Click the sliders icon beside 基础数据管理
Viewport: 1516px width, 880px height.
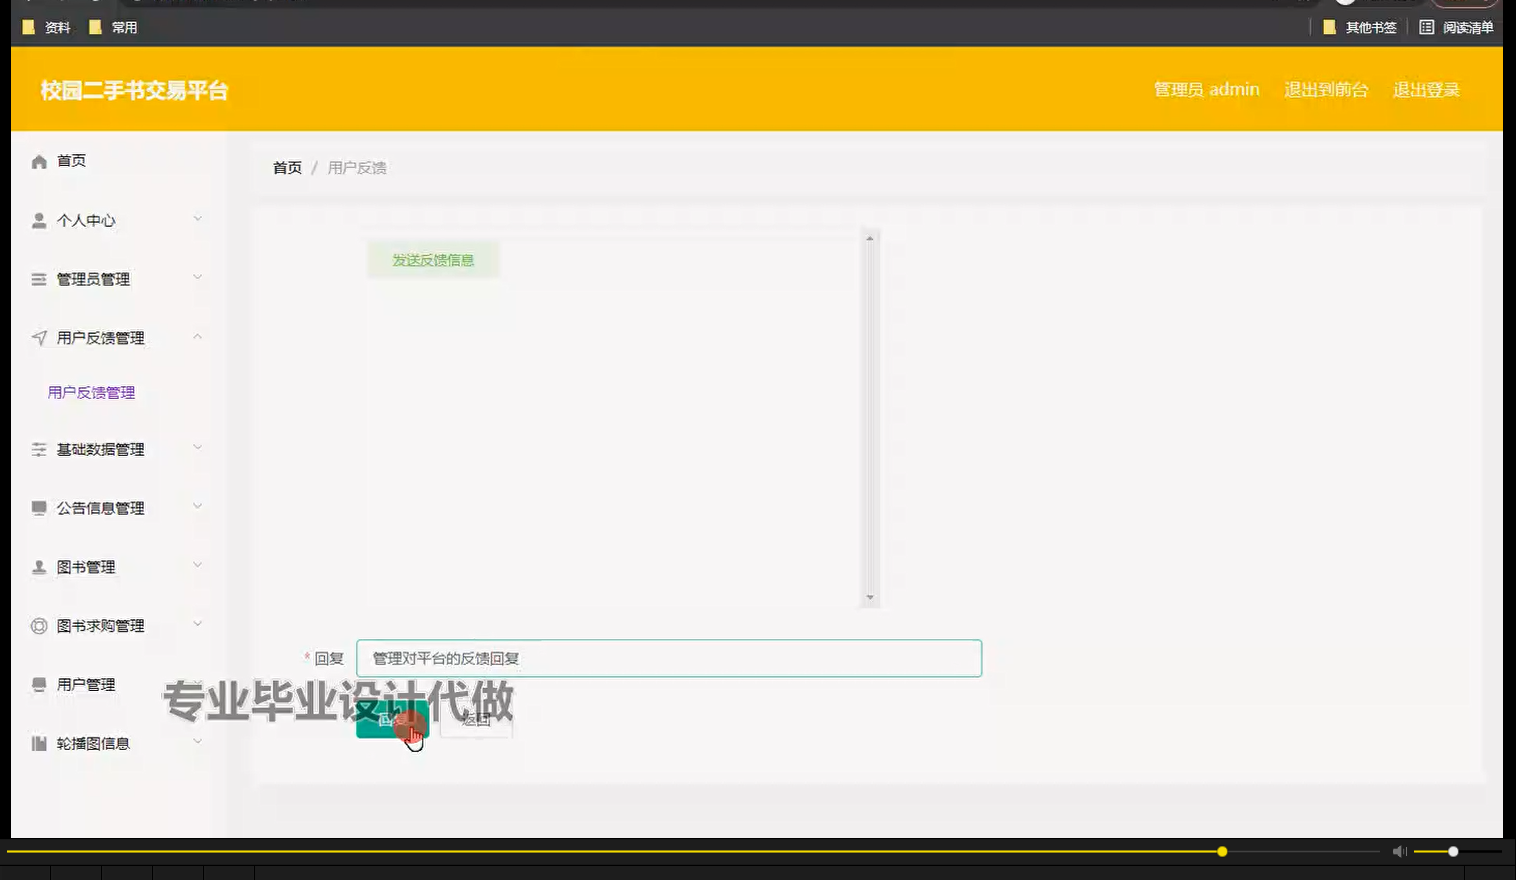[x=39, y=450]
